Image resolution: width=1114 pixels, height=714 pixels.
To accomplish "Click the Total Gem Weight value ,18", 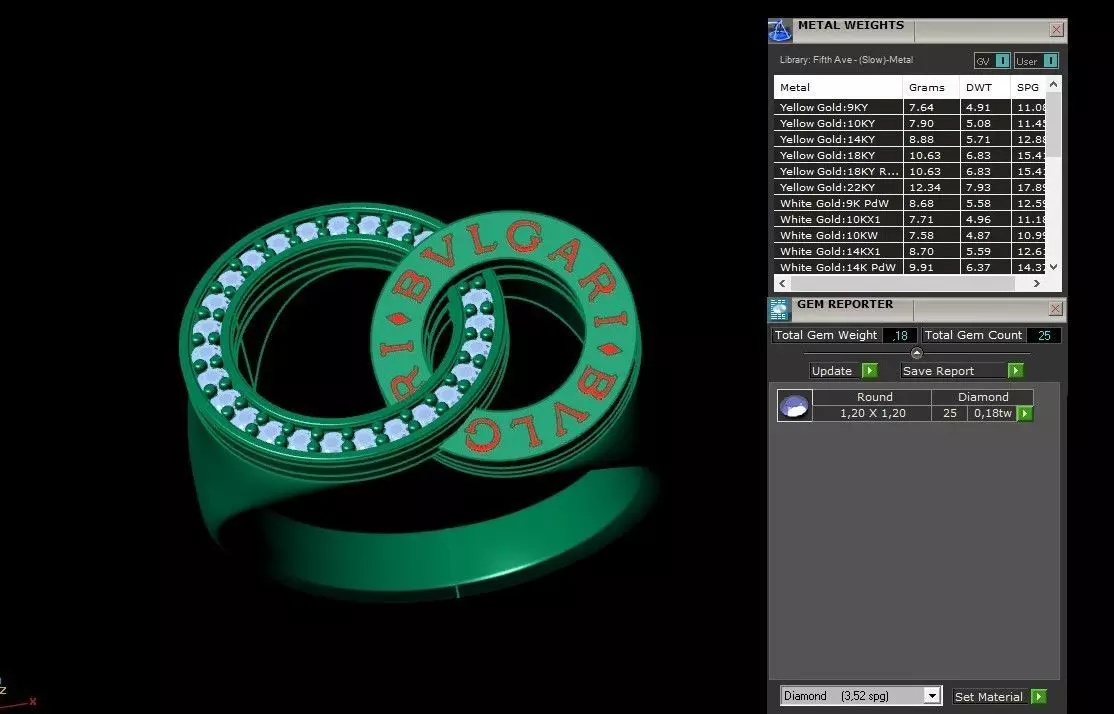I will 901,335.
